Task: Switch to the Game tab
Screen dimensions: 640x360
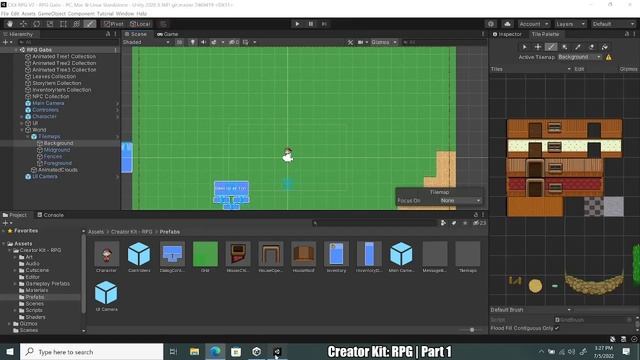Action: point(167,34)
